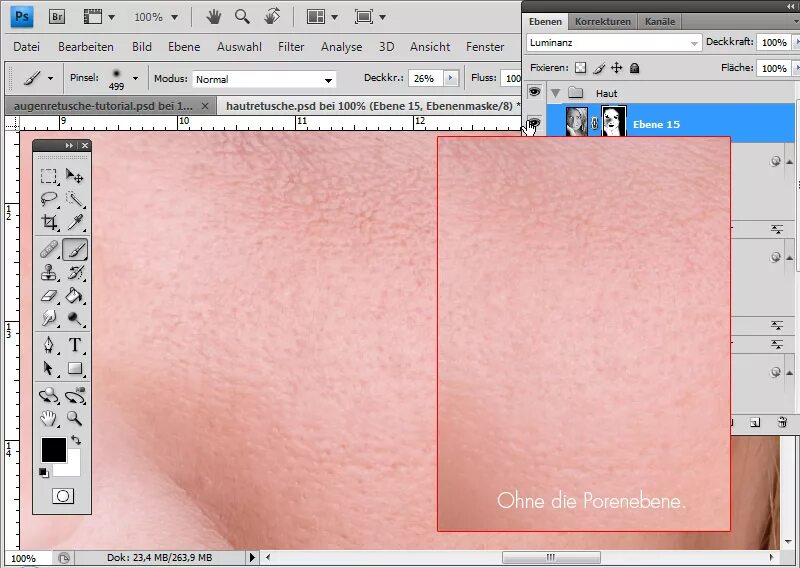Click the Photoshop Ps logo
Viewport: 800px width, 568px height.
[x=22, y=17]
